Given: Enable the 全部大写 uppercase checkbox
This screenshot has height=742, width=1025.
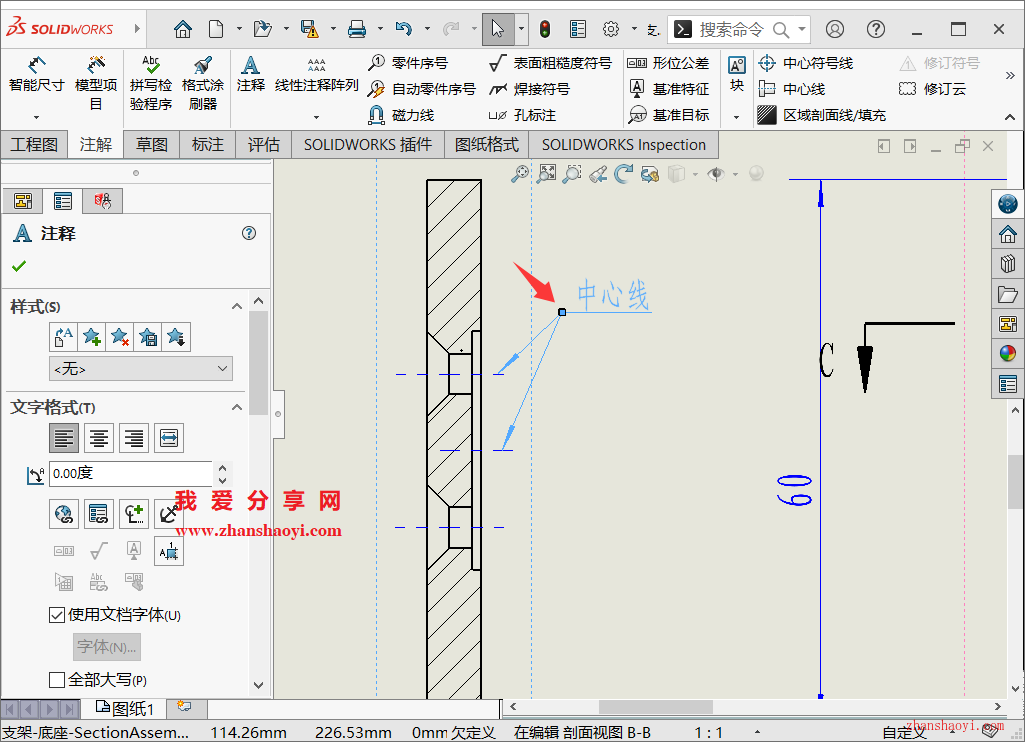Looking at the screenshot, I should [x=57, y=680].
